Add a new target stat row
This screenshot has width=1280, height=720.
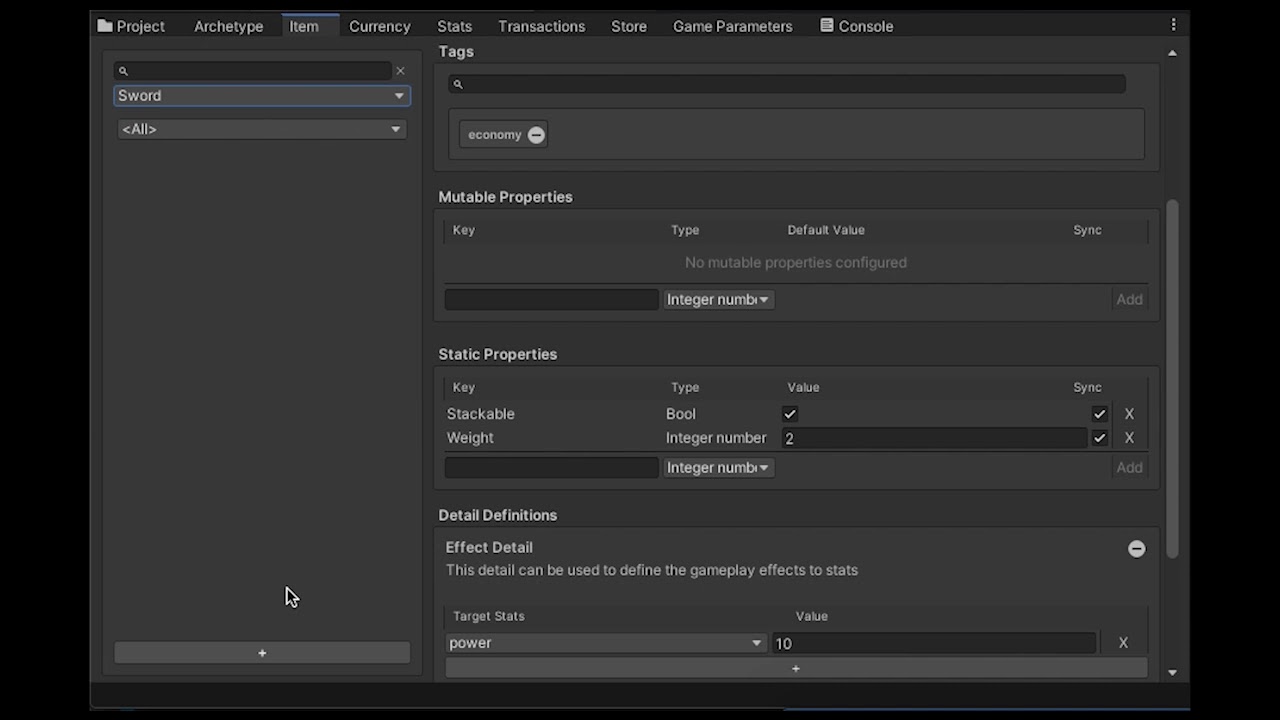click(796, 668)
